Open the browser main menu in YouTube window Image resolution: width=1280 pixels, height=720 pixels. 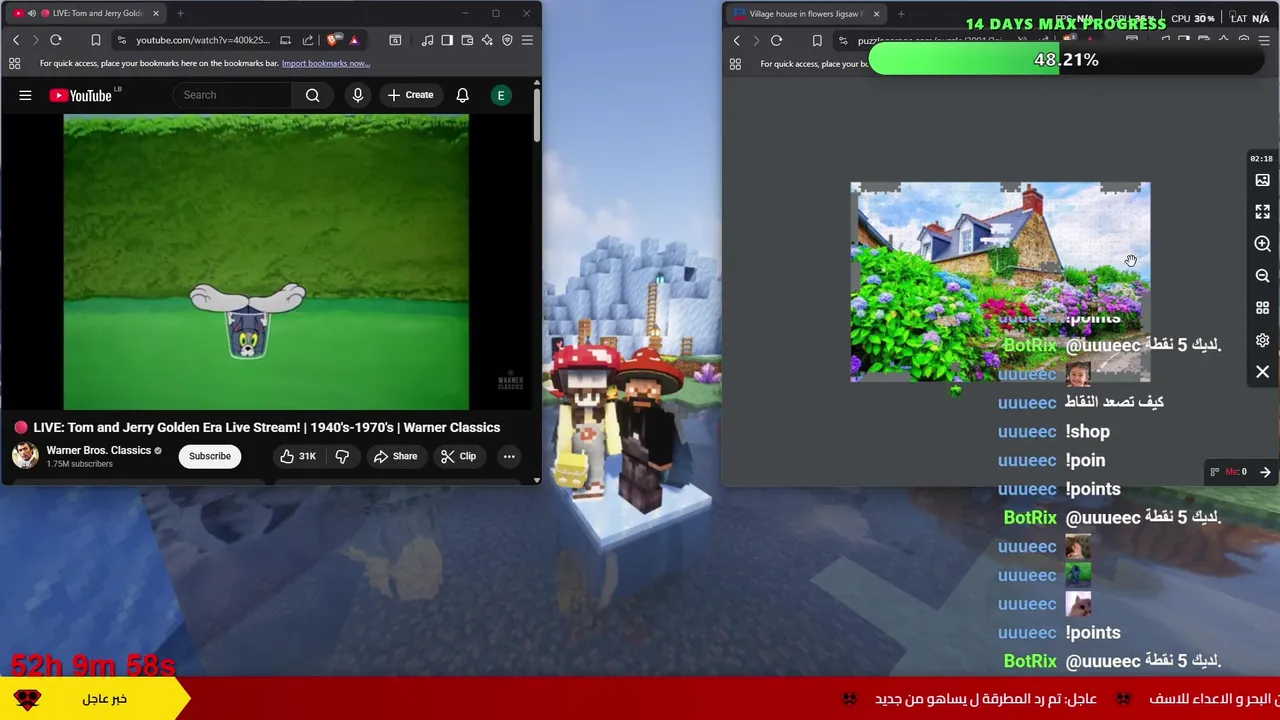coord(527,40)
